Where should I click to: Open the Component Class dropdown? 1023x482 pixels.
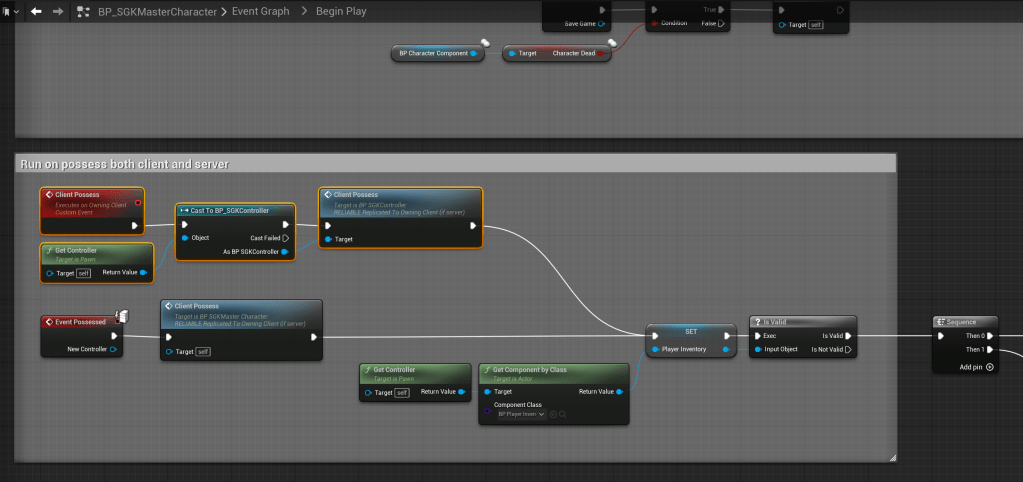[x=522, y=414]
